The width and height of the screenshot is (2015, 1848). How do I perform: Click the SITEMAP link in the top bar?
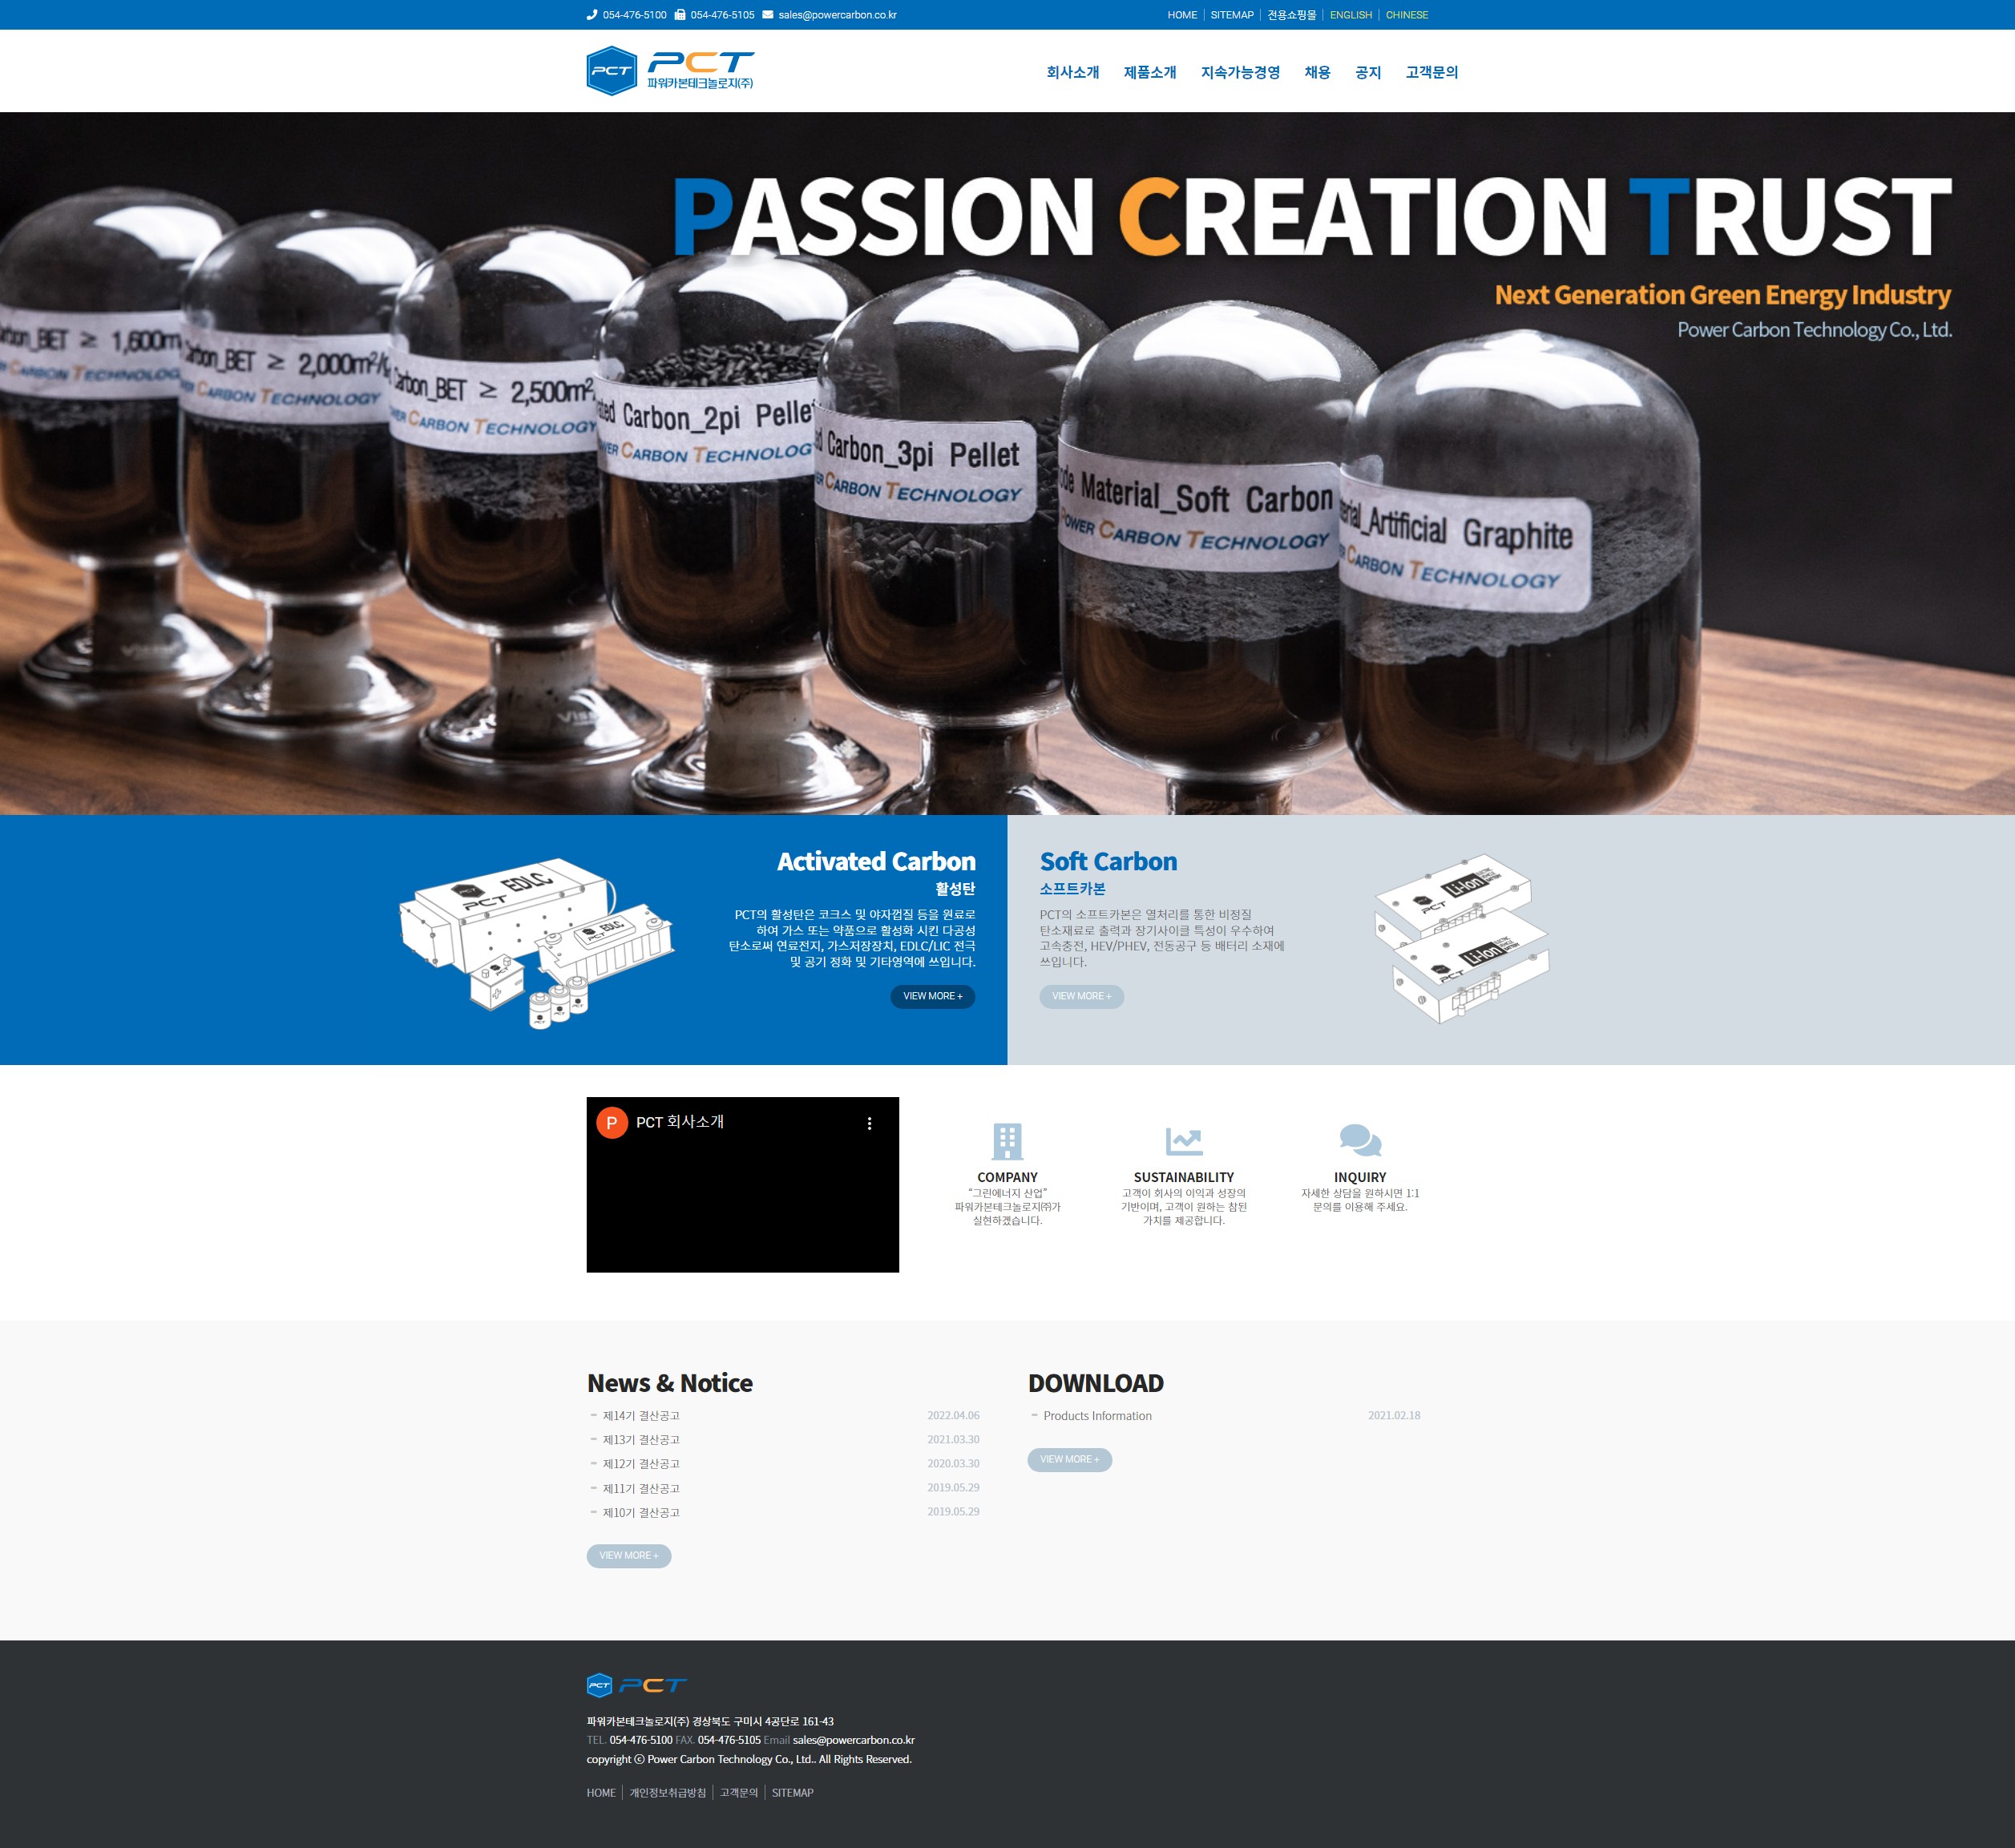(1232, 15)
